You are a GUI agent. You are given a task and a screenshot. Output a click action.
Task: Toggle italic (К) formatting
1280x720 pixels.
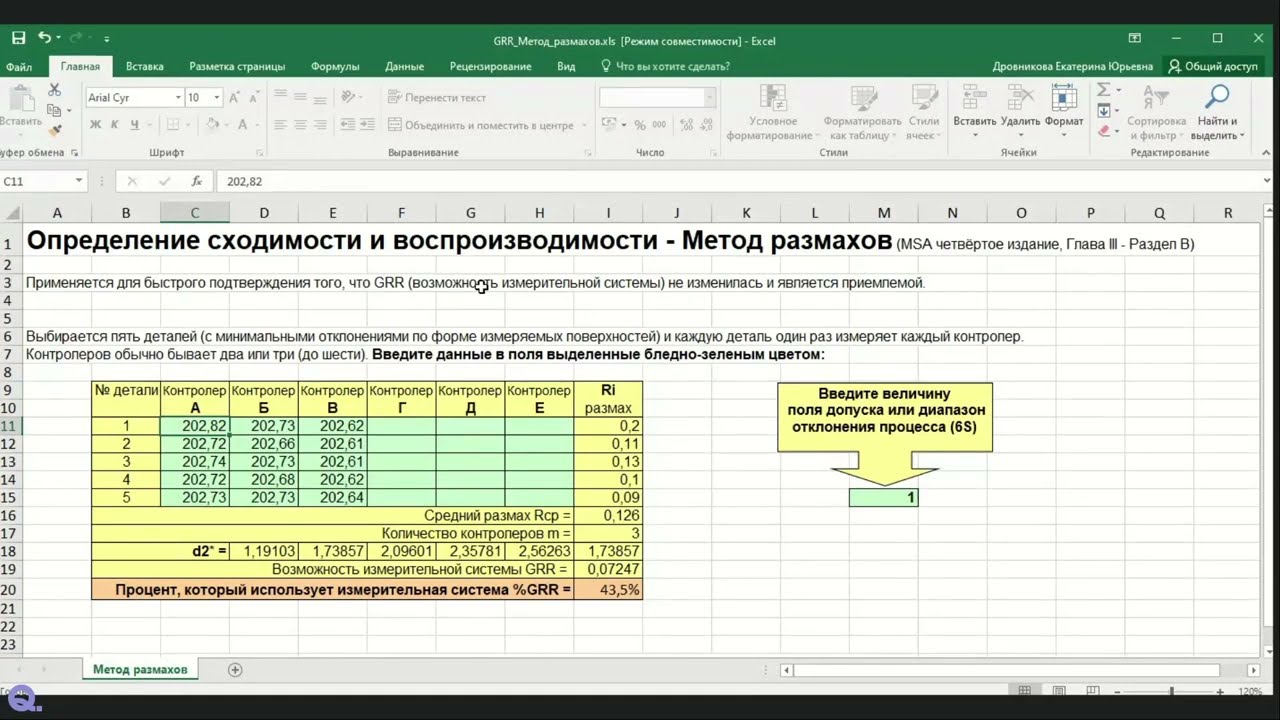(x=114, y=125)
